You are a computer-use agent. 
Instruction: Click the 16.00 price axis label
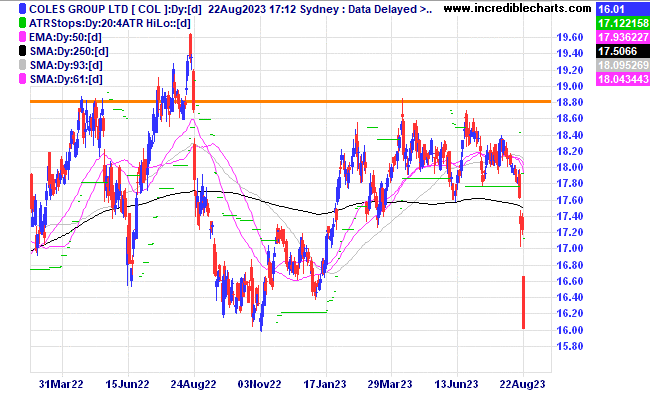pos(570,330)
